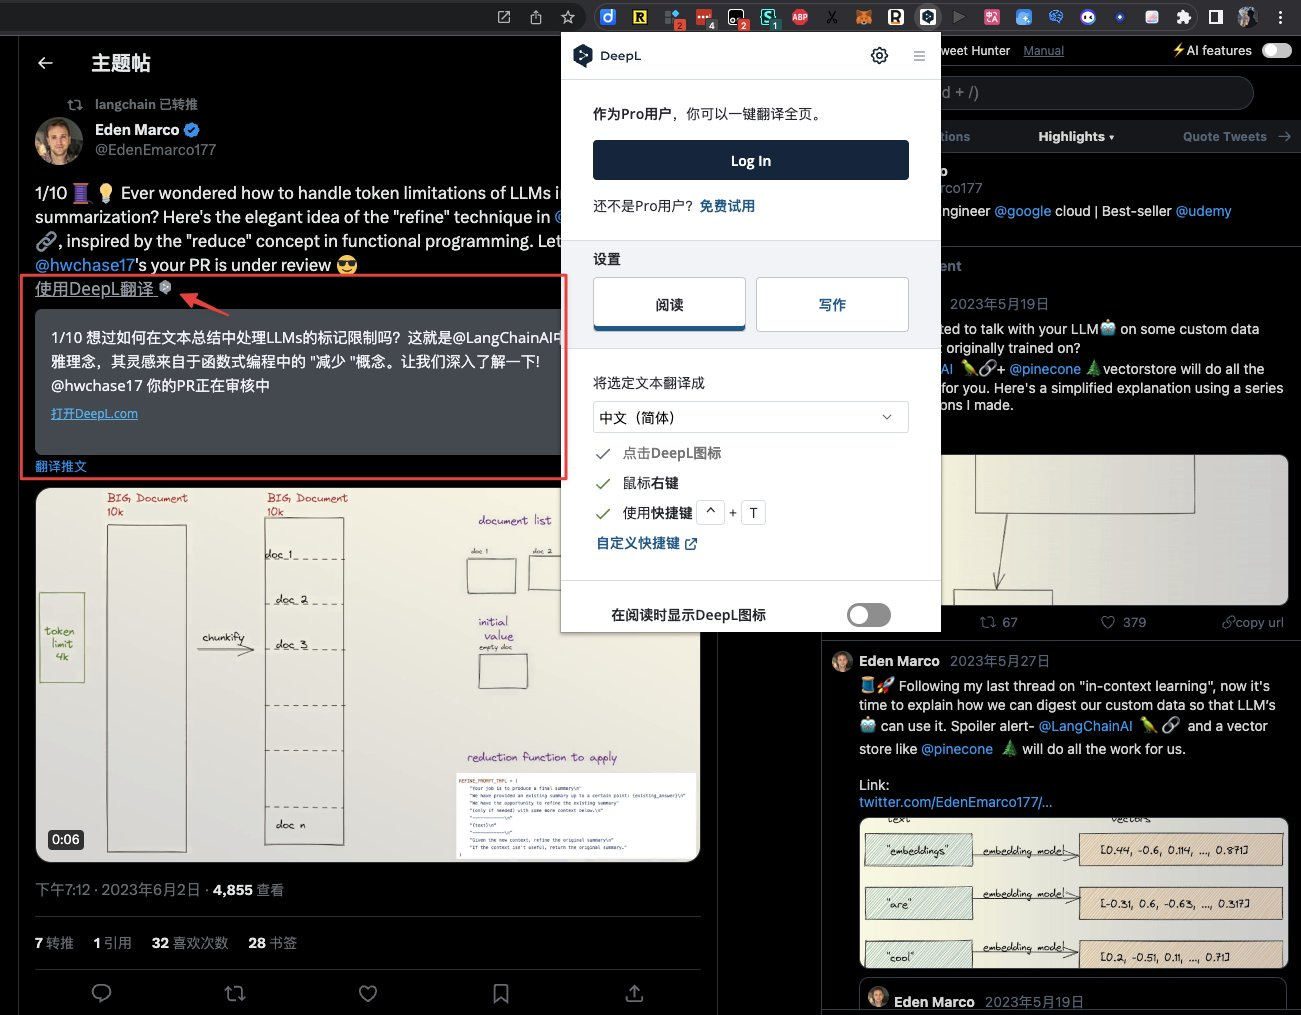Screen dimensions: 1301x1015
Task: Click the pink translate extension icon
Action: pyautogui.click(x=992, y=17)
